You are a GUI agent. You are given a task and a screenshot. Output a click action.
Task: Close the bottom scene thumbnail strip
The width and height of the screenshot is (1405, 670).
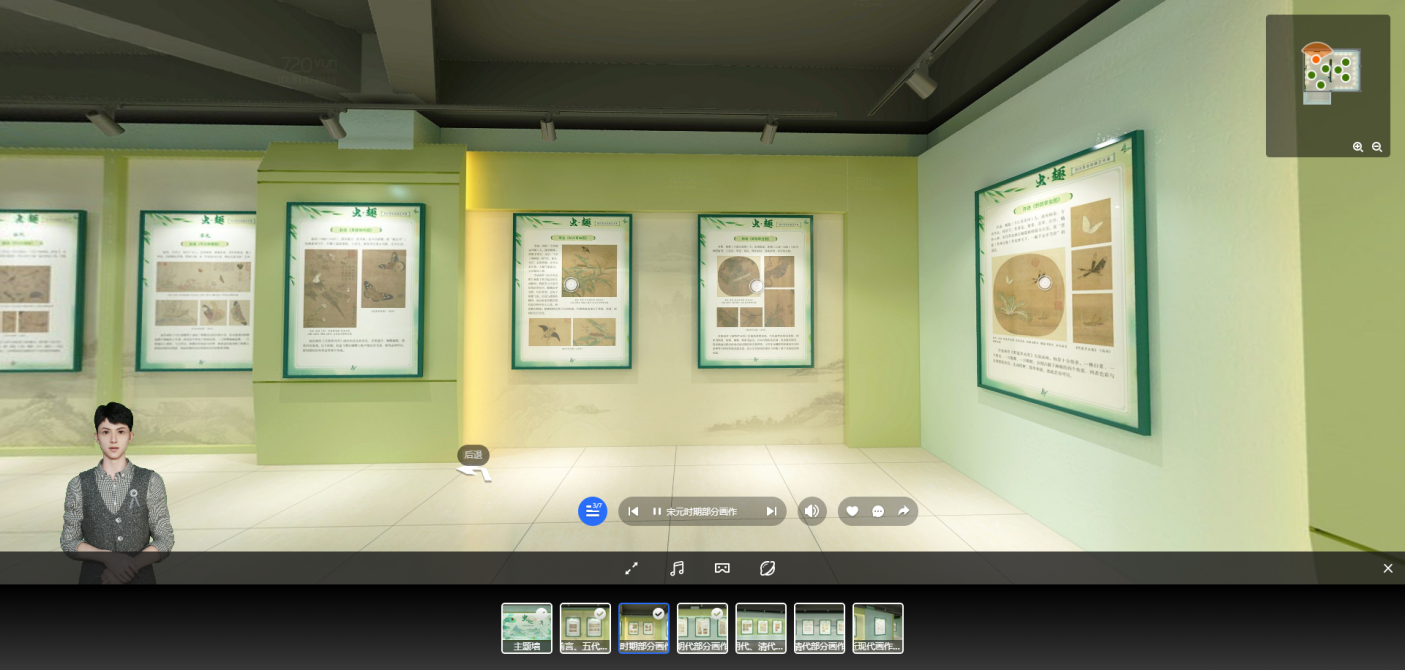[x=1388, y=568]
